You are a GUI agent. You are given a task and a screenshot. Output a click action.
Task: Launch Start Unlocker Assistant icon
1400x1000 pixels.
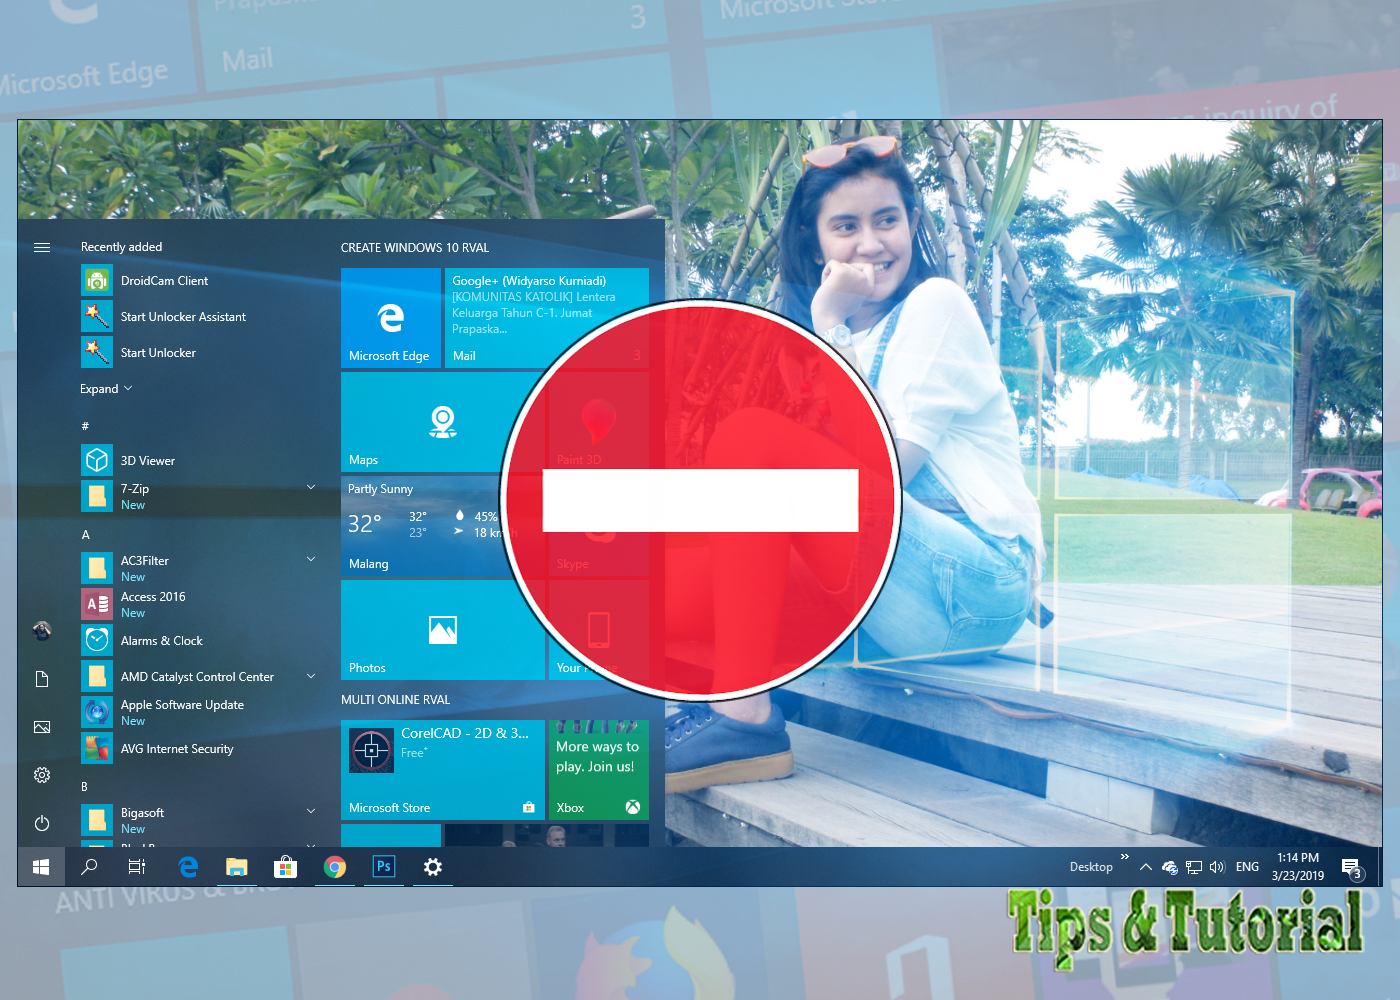click(x=97, y=316)
